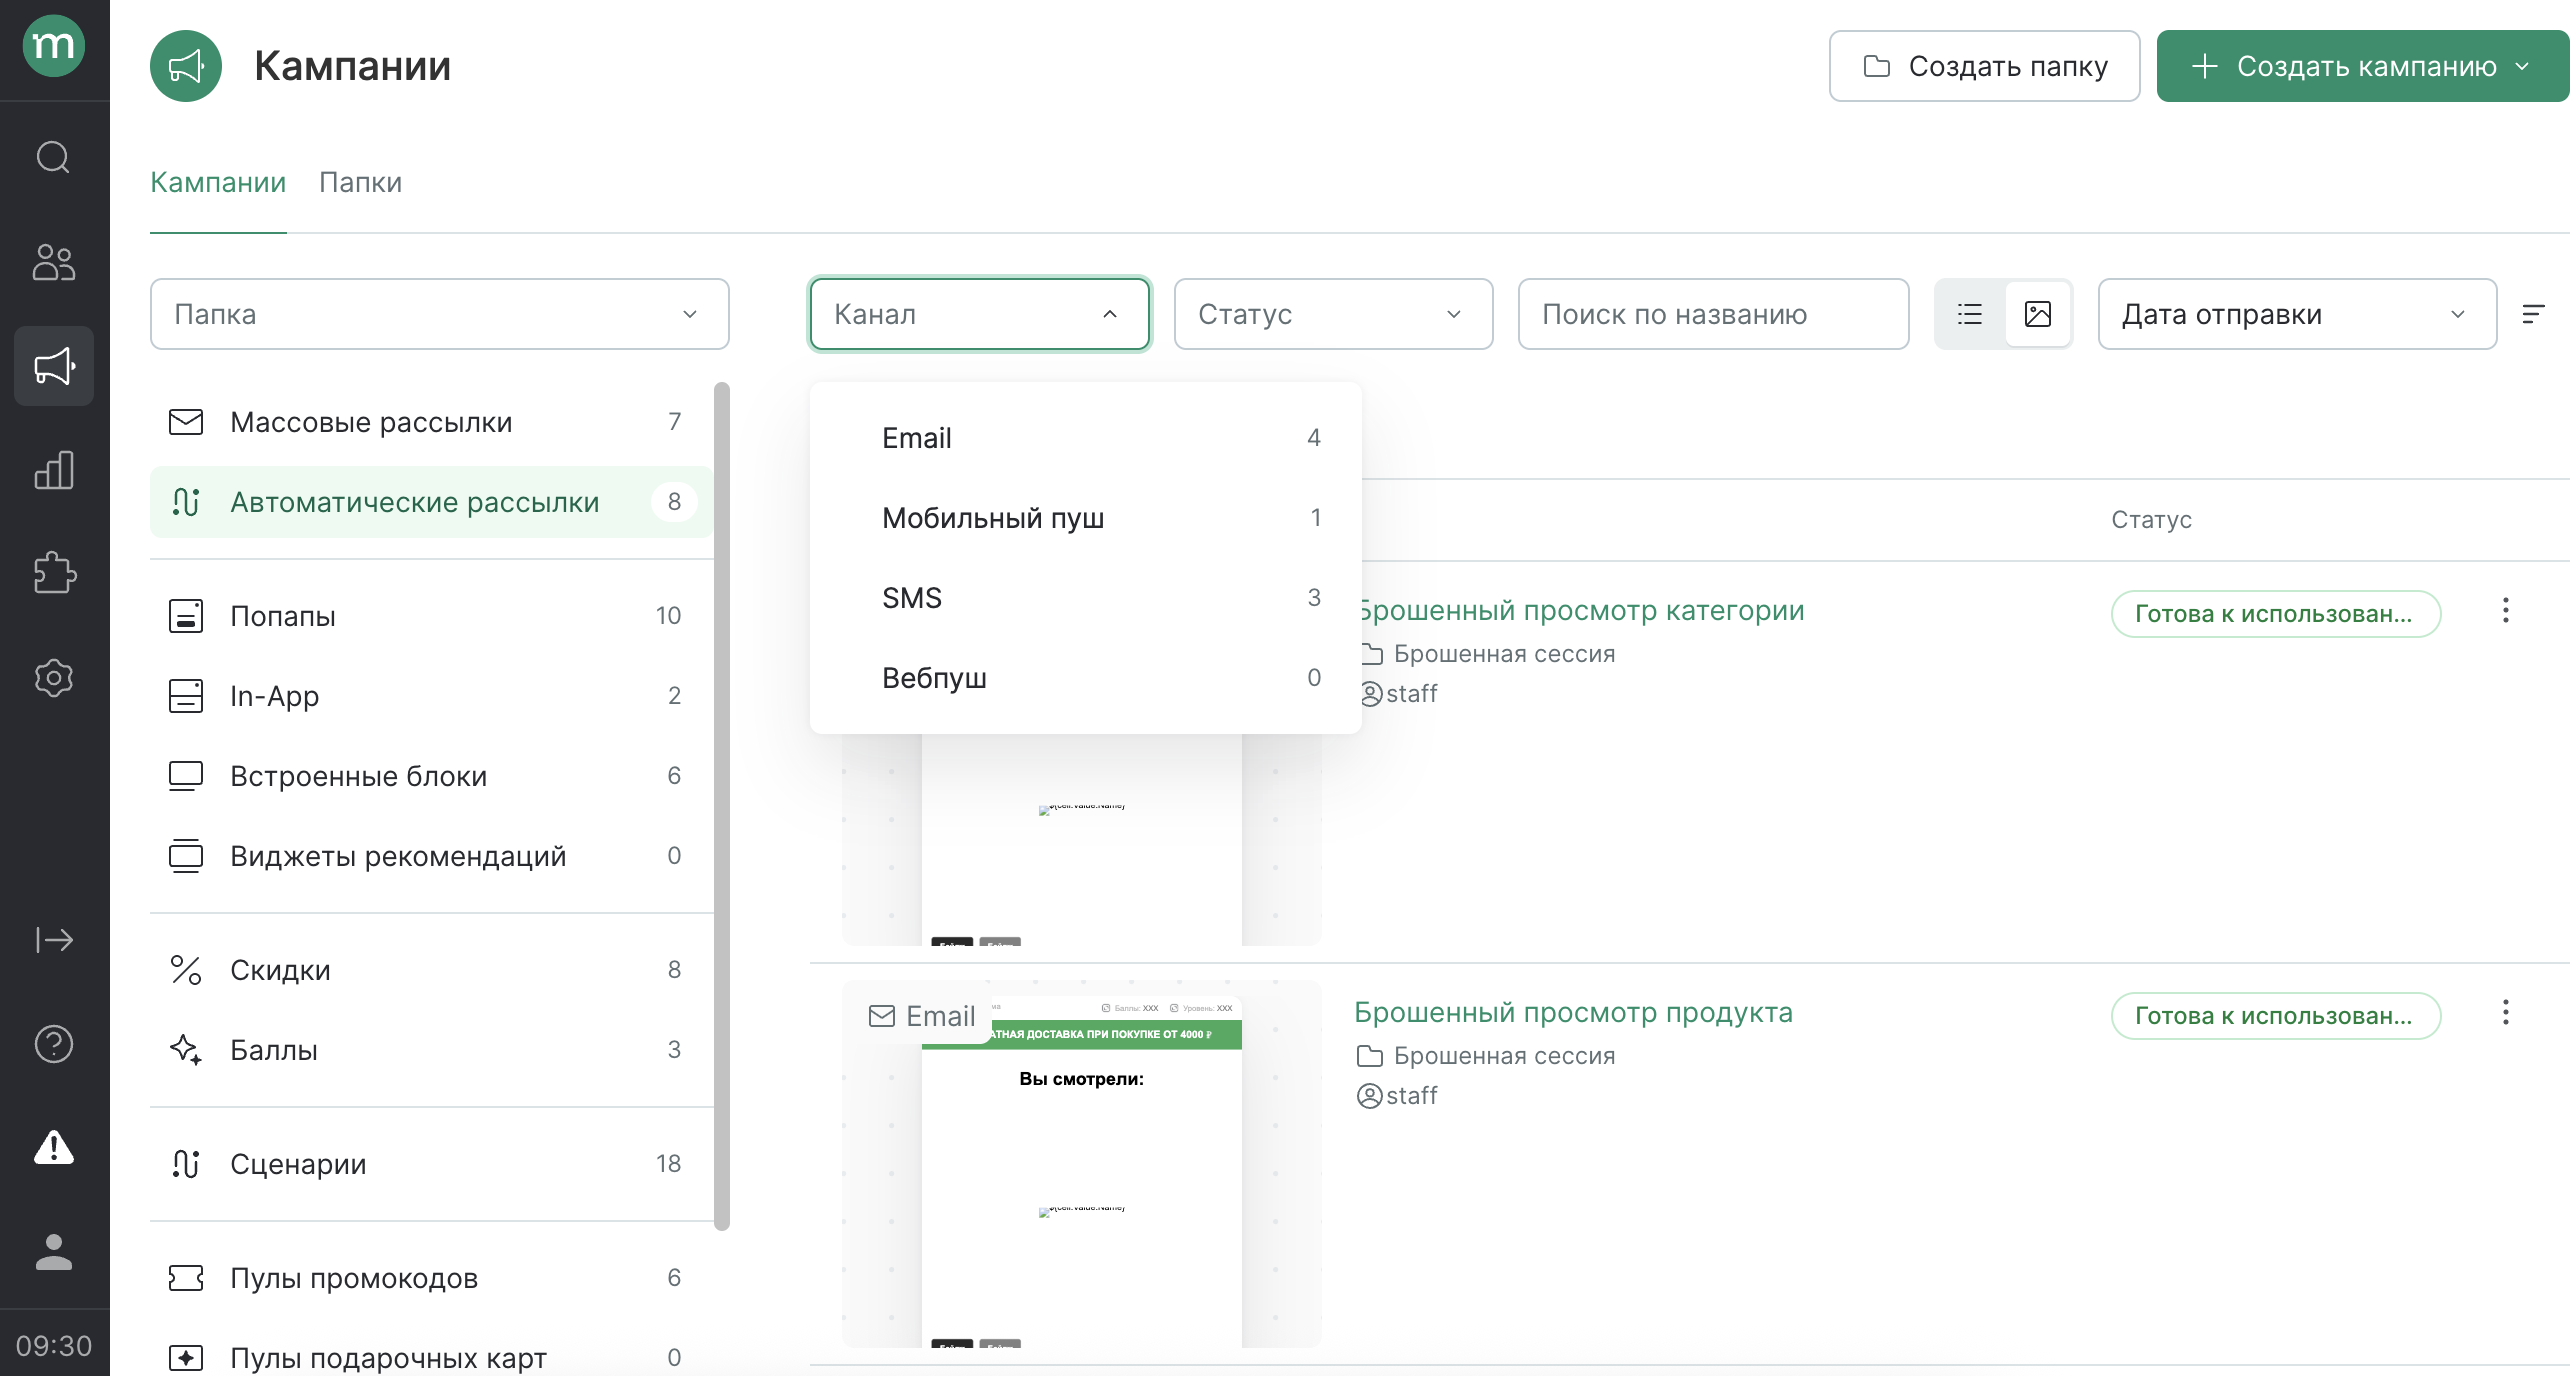The height and width of the screenshot is (1376, 2576).
Task: Select SMS channel option
Action: (x=1086, y=598)
